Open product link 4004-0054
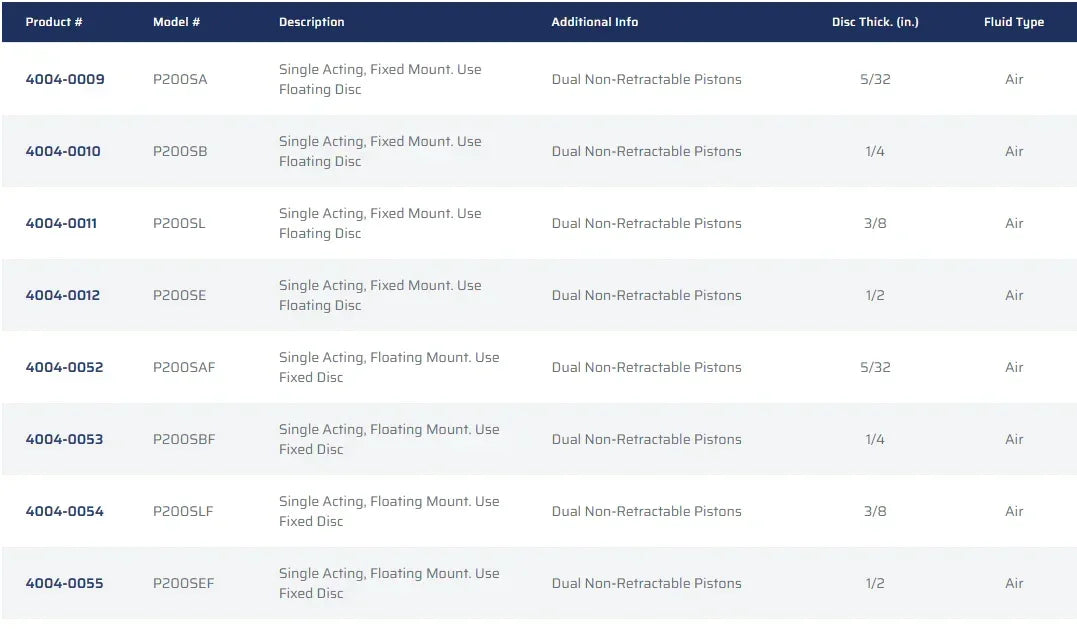 coord(64,512)
